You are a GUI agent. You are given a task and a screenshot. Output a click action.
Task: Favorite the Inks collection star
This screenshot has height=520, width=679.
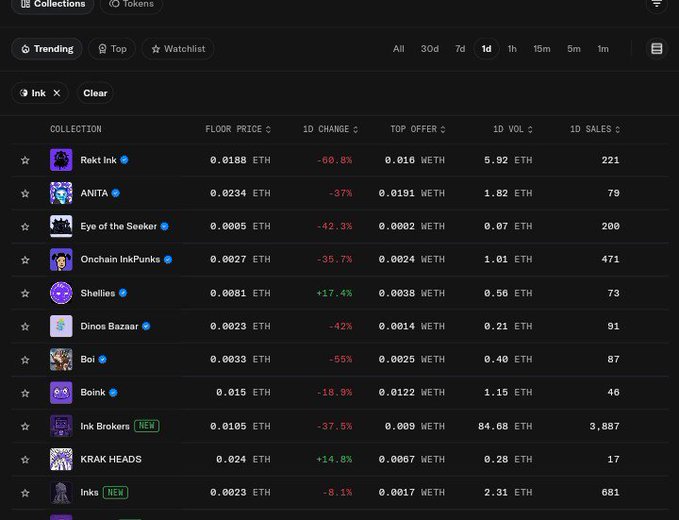pyautogui.click(x=25, y=493)
